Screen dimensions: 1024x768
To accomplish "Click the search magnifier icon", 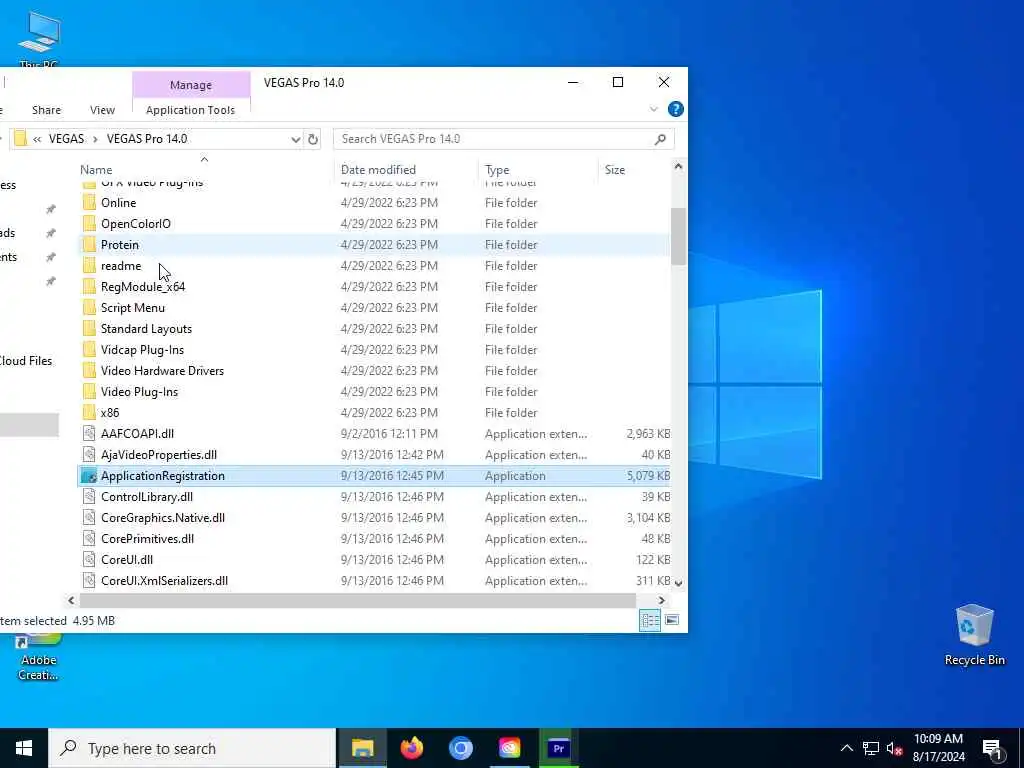I will [660, 139].
